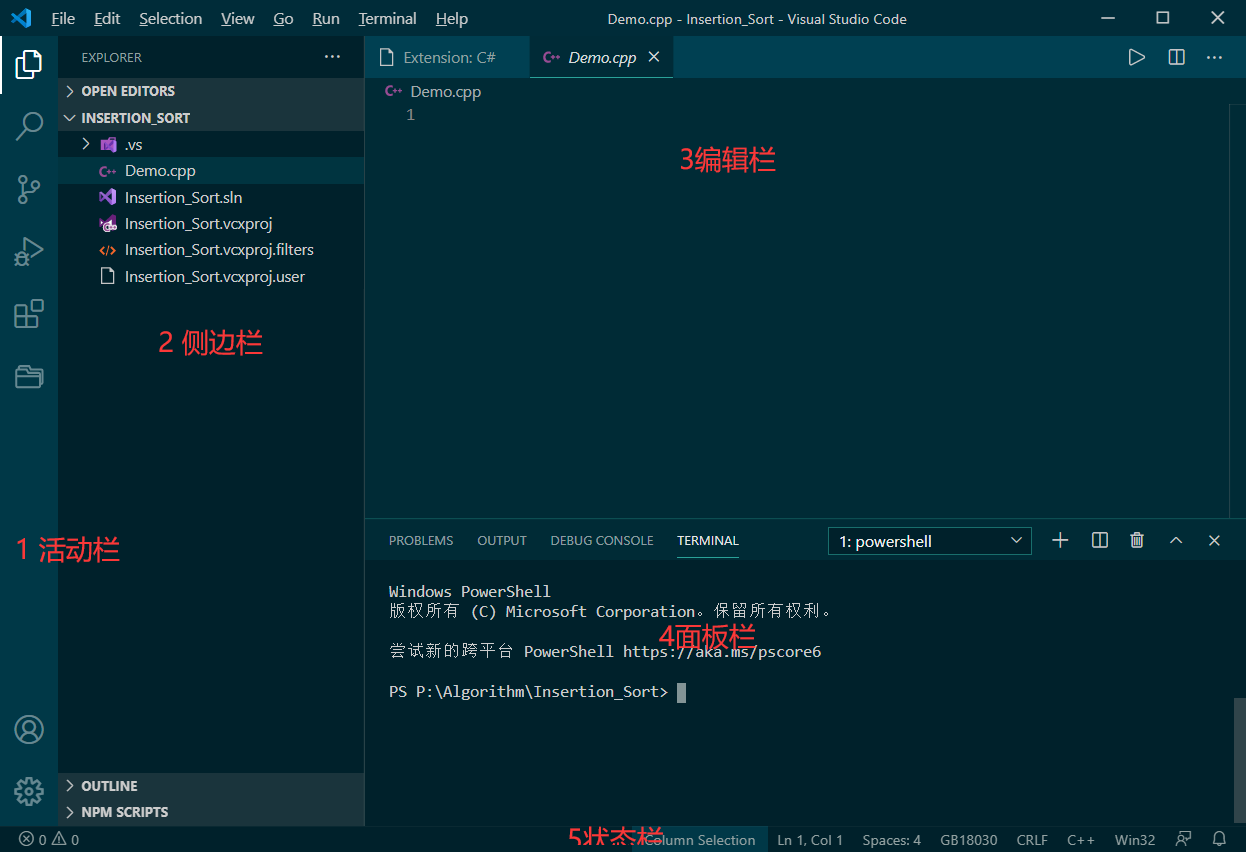Expand the OUTLINE section

(x=211, y=786)
